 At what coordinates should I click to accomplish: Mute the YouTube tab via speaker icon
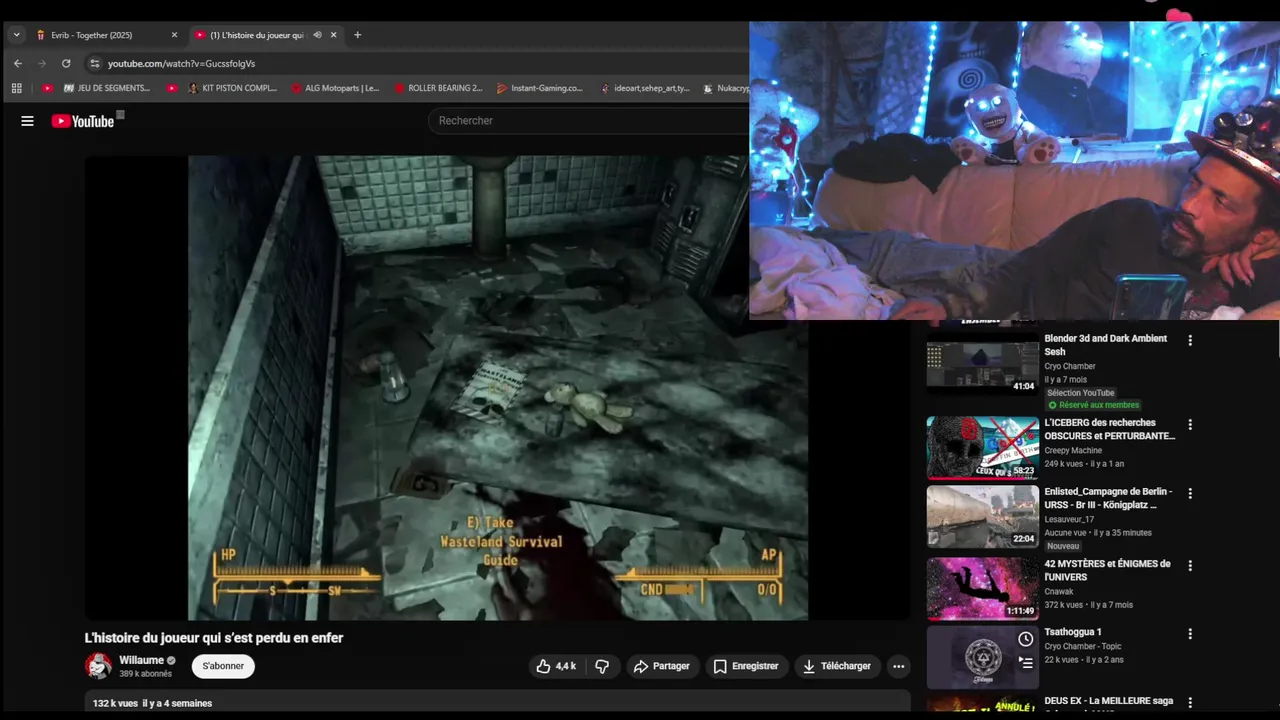317,35
